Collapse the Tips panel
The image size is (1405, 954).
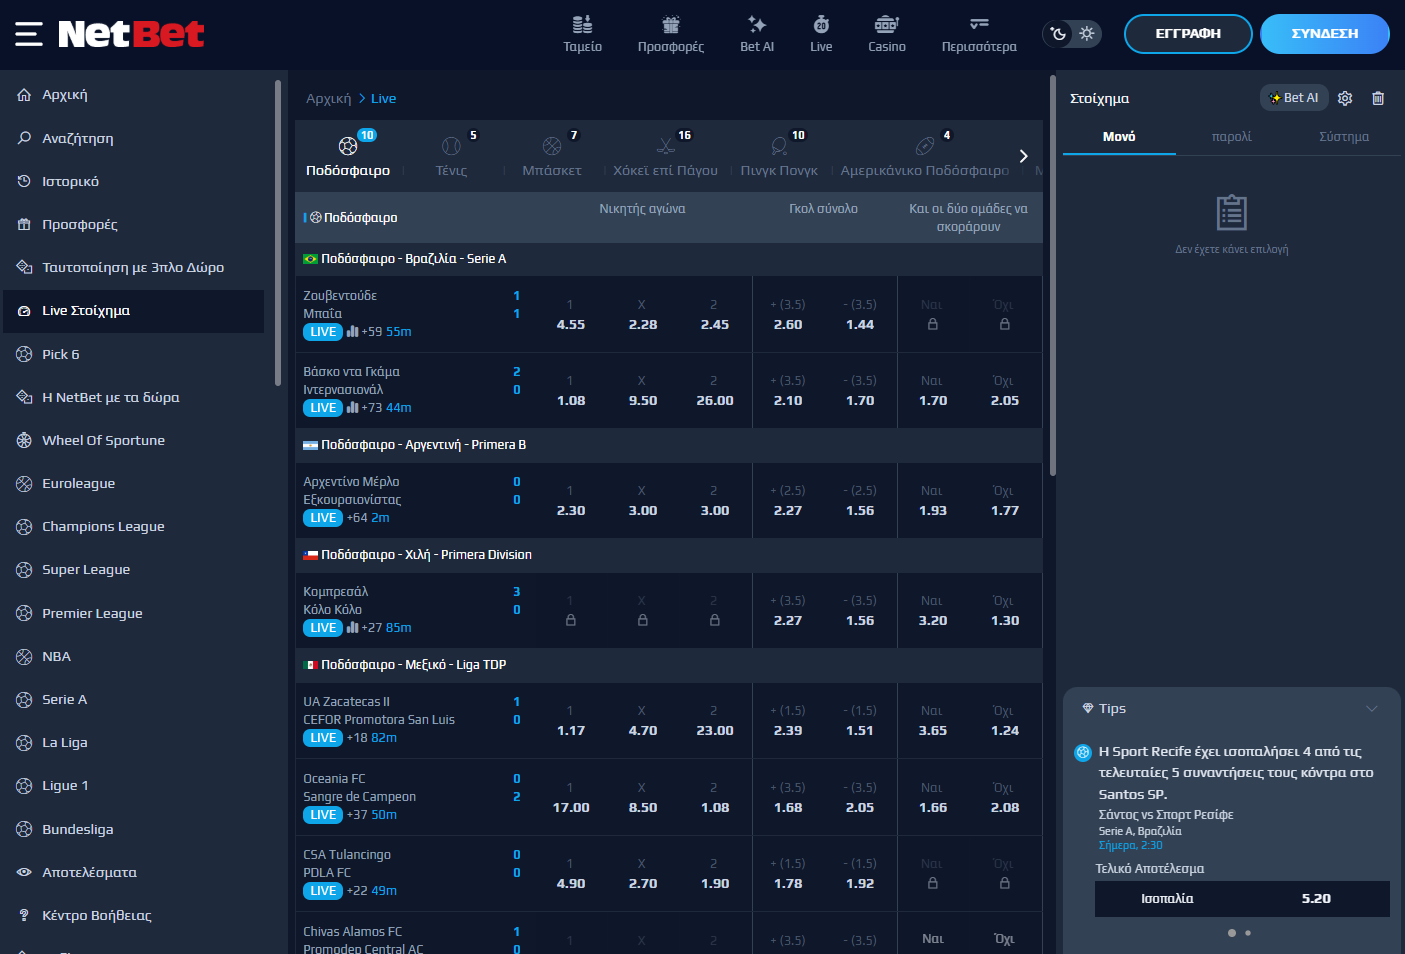[x=1371, y=709]
